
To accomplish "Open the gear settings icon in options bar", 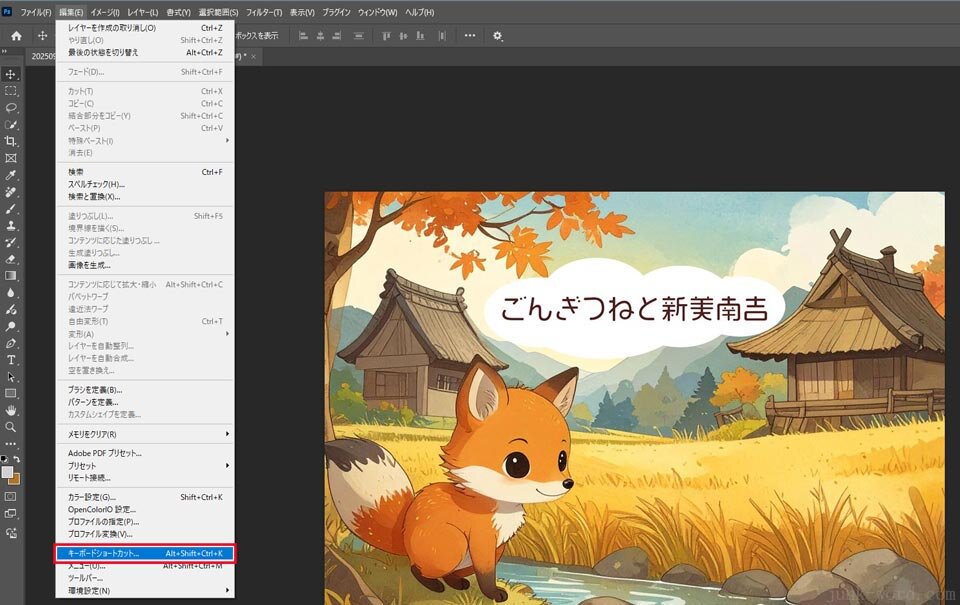I will coord(498,36).
